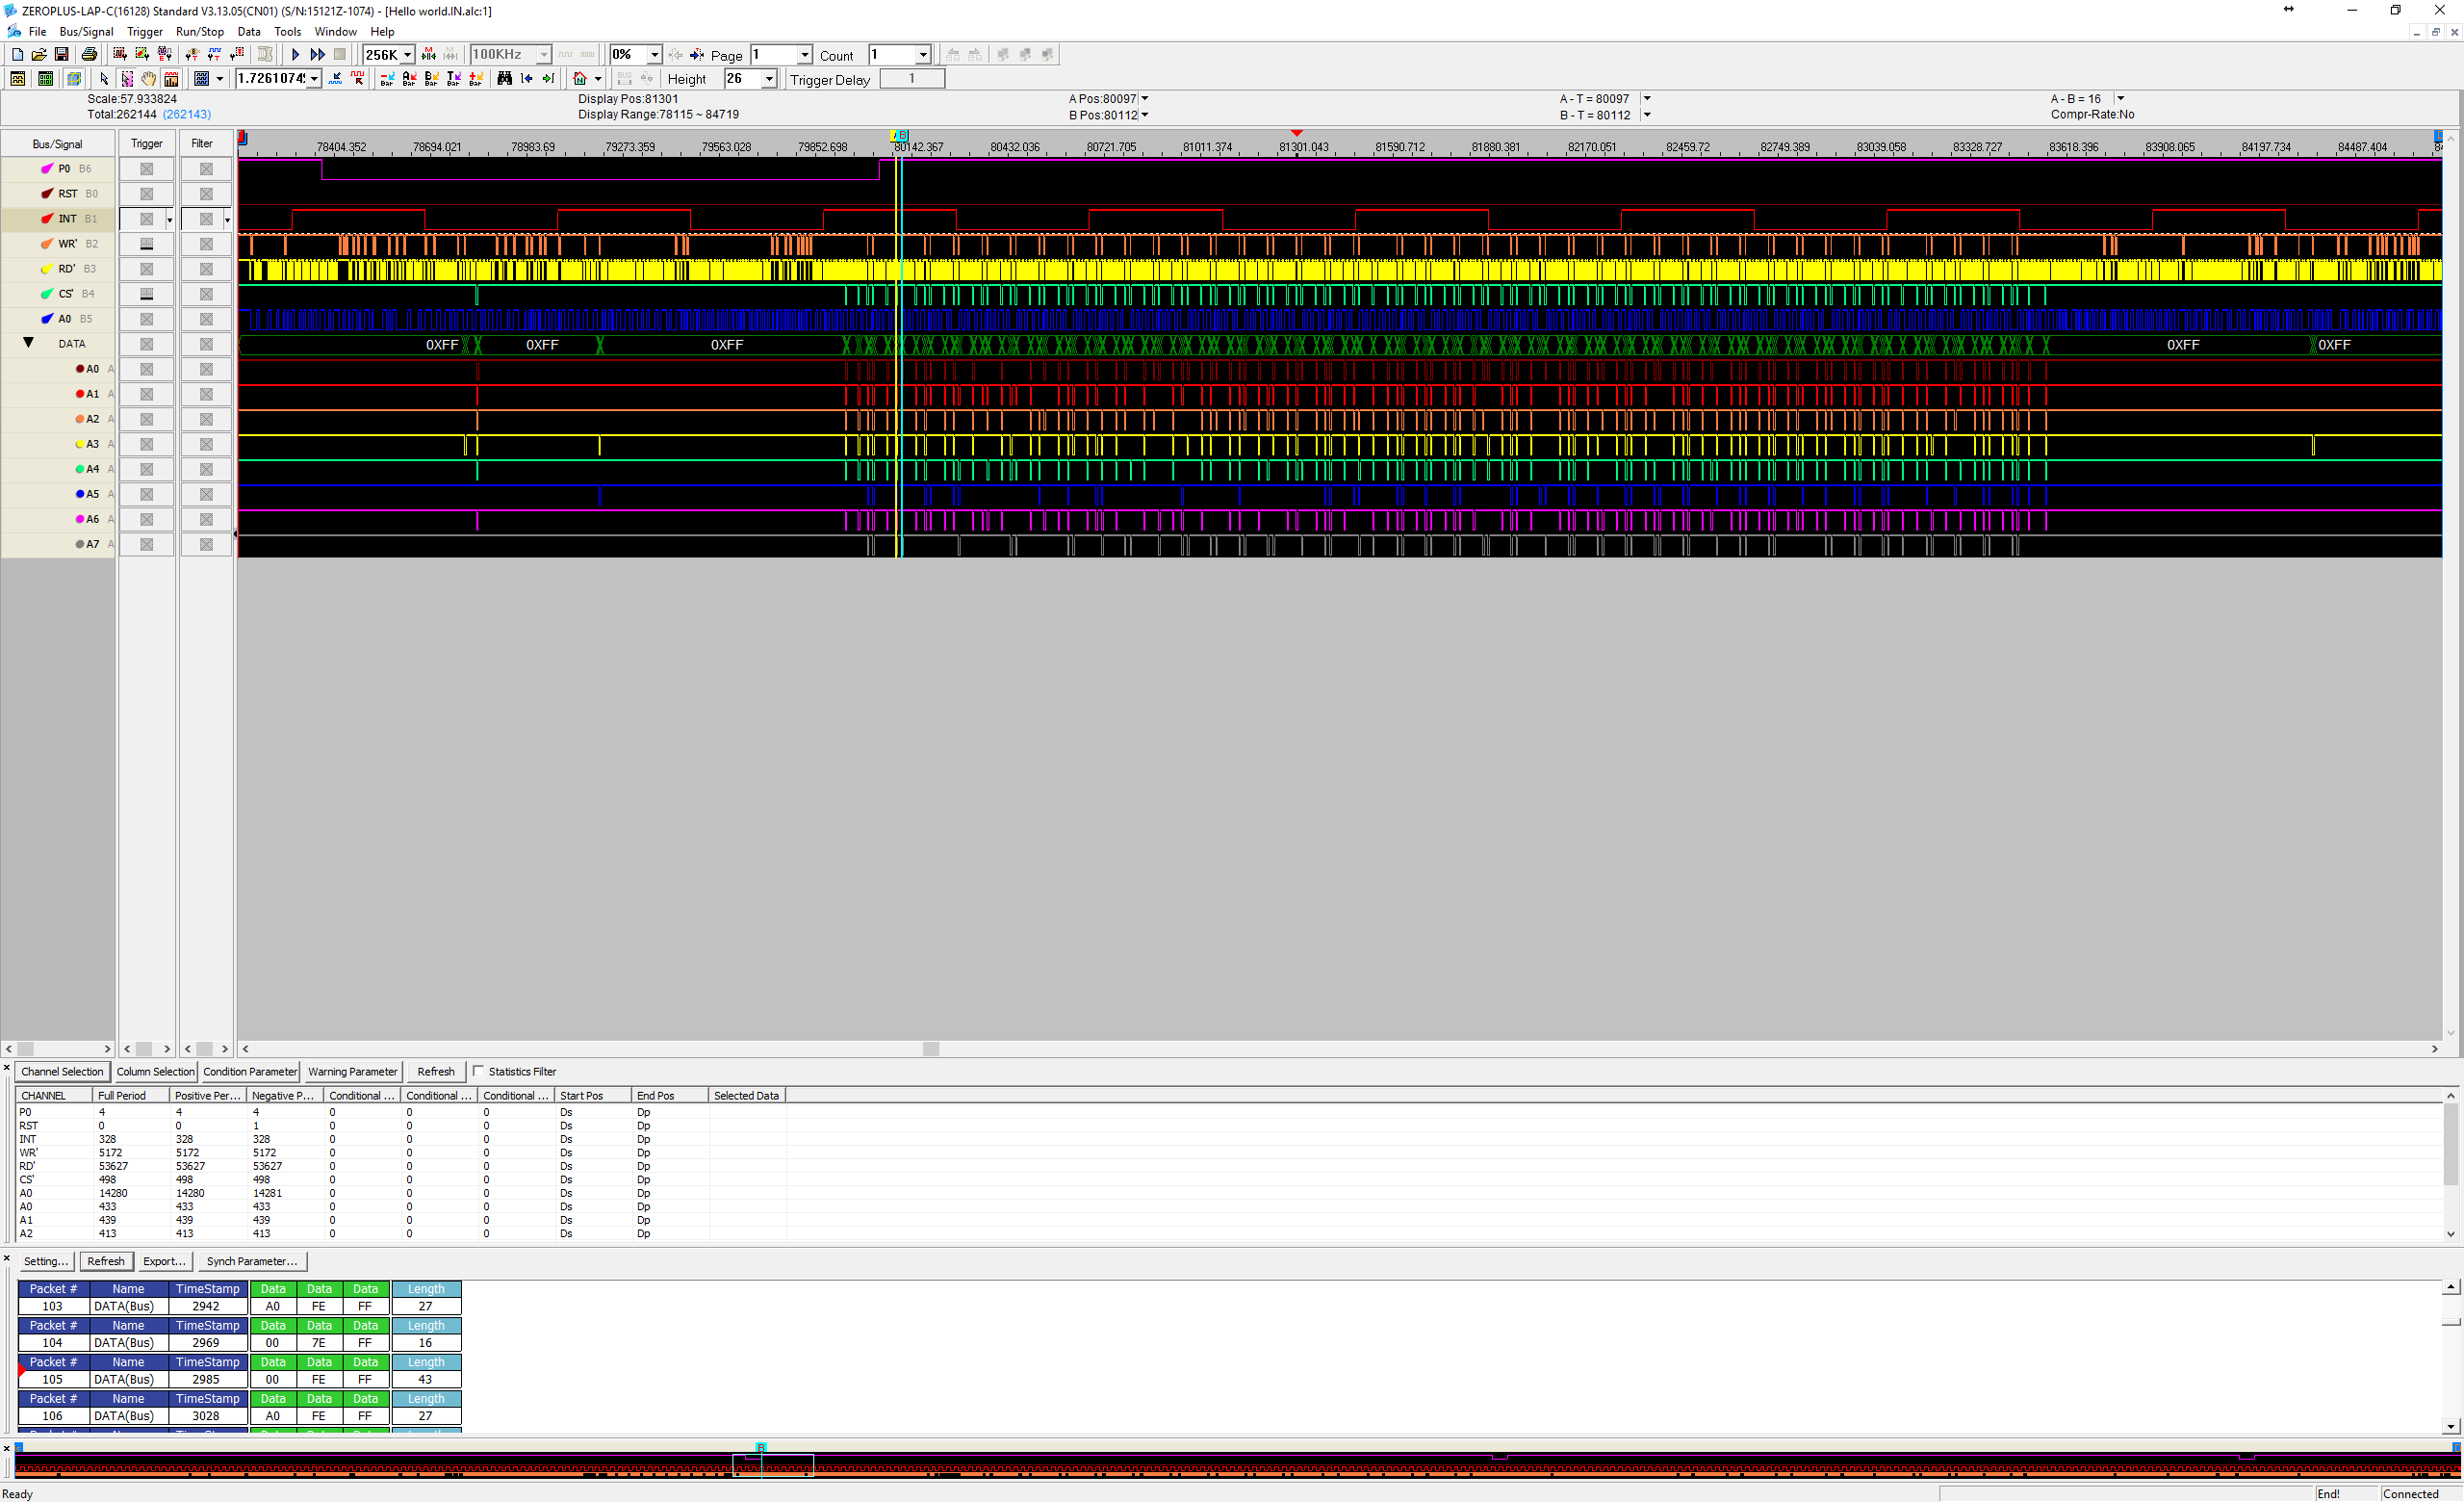This screenshot has width=2464, height=1502.
Task: Open the Run/Stop menu
Action: (x=199, y=31)
